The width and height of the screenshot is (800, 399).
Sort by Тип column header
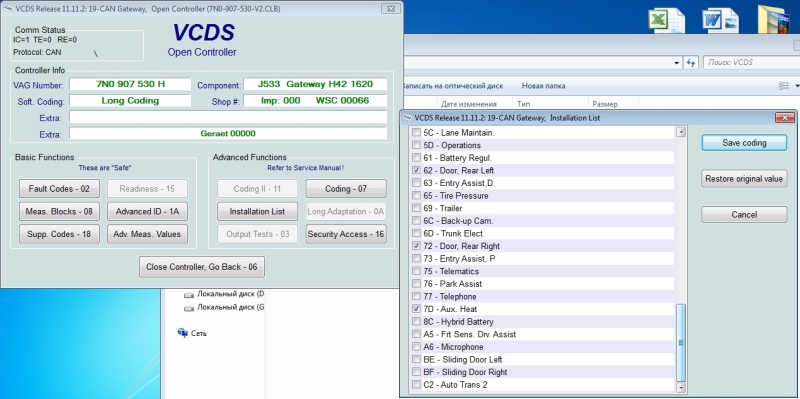[x=523, y=104]
